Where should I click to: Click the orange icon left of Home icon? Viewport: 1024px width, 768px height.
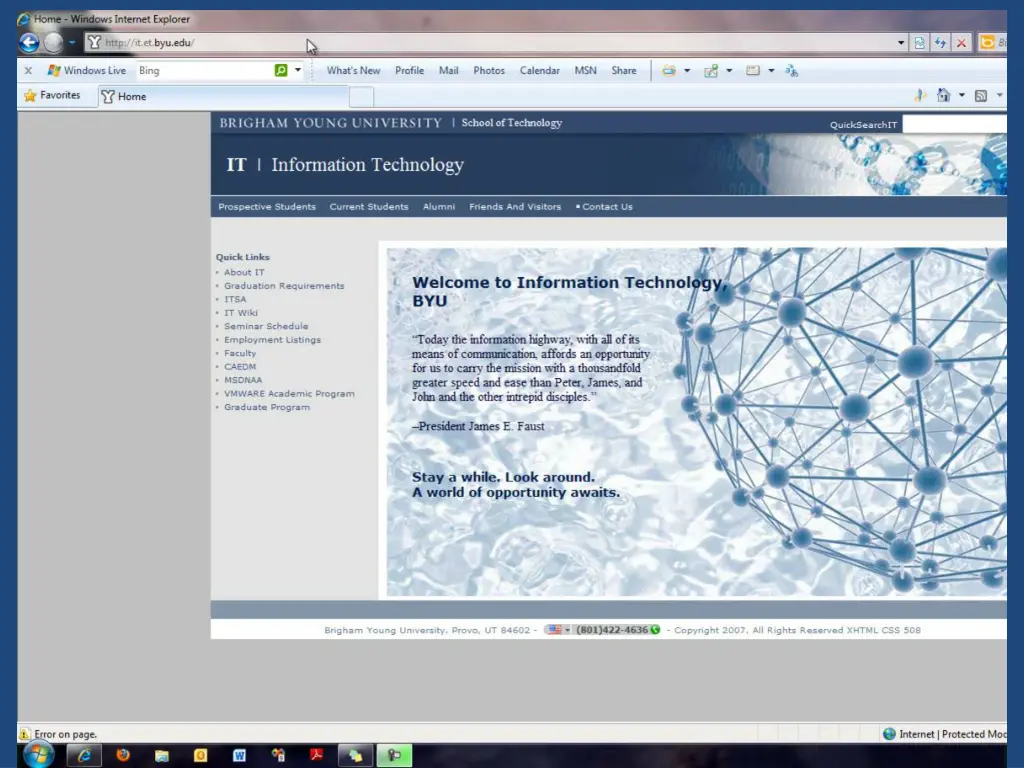click(920, 95)
